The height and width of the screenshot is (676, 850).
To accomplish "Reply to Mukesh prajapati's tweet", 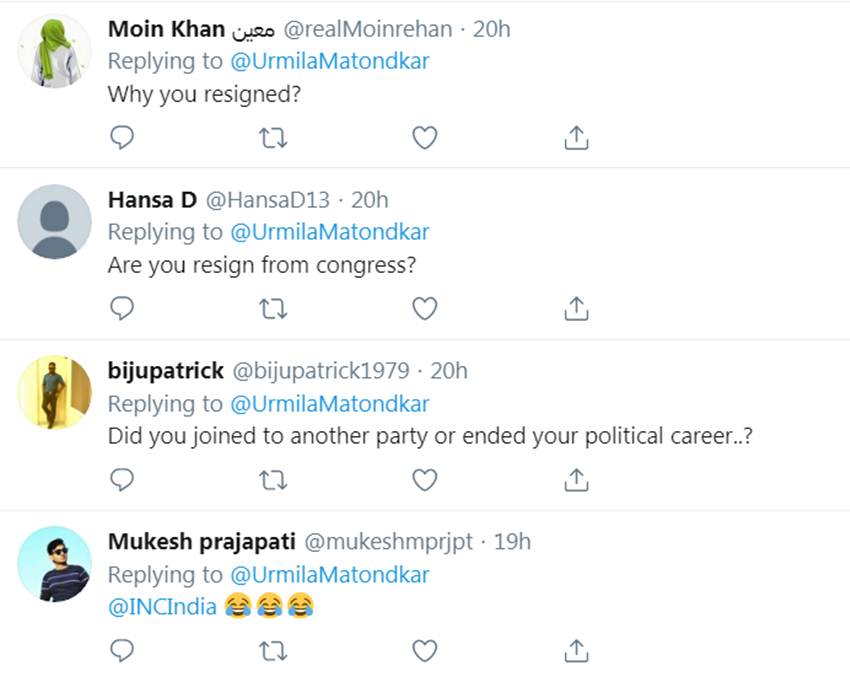I will (x=122, y=651).
